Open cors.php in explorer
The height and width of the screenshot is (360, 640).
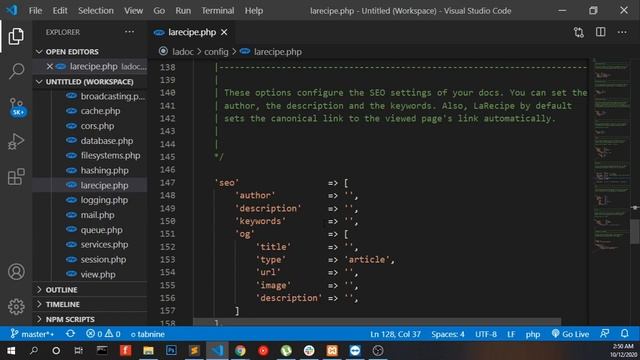[99, 126]
